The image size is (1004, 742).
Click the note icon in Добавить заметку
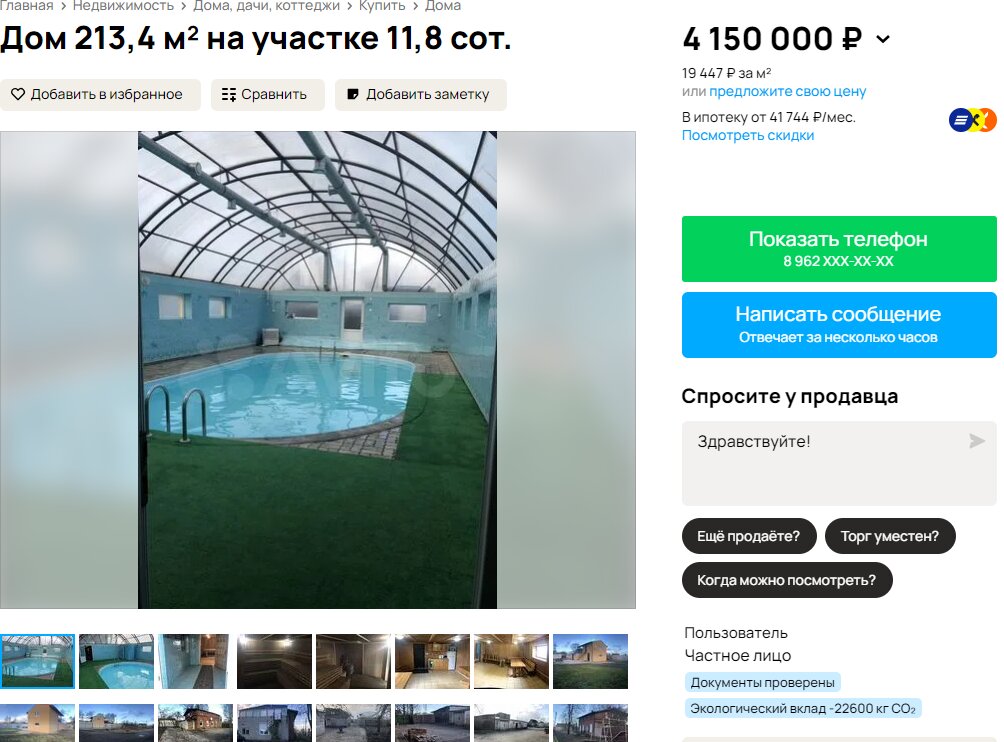353,94
